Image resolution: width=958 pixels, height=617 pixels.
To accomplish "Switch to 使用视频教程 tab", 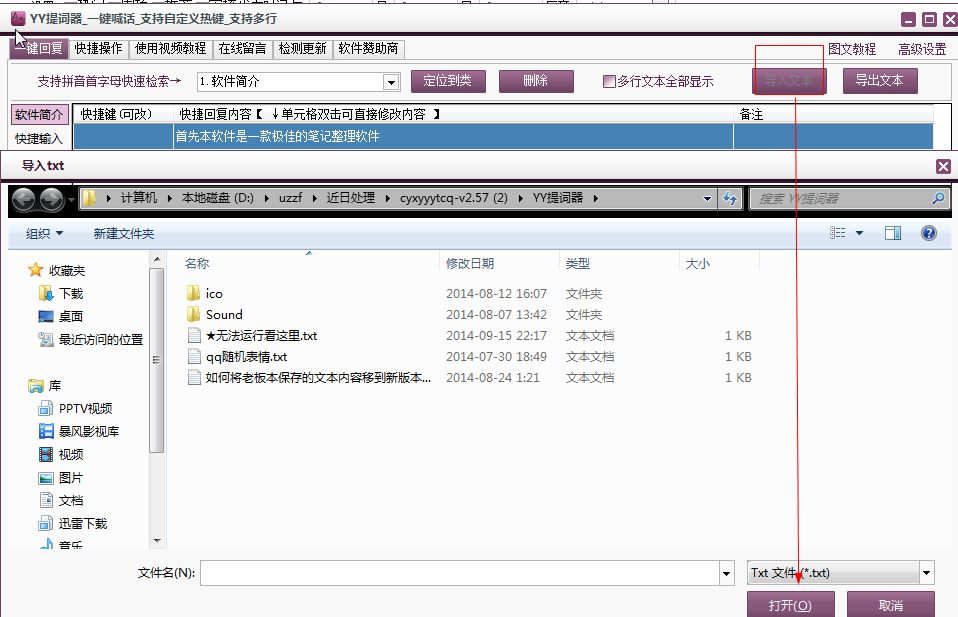I will click(170, 48).
